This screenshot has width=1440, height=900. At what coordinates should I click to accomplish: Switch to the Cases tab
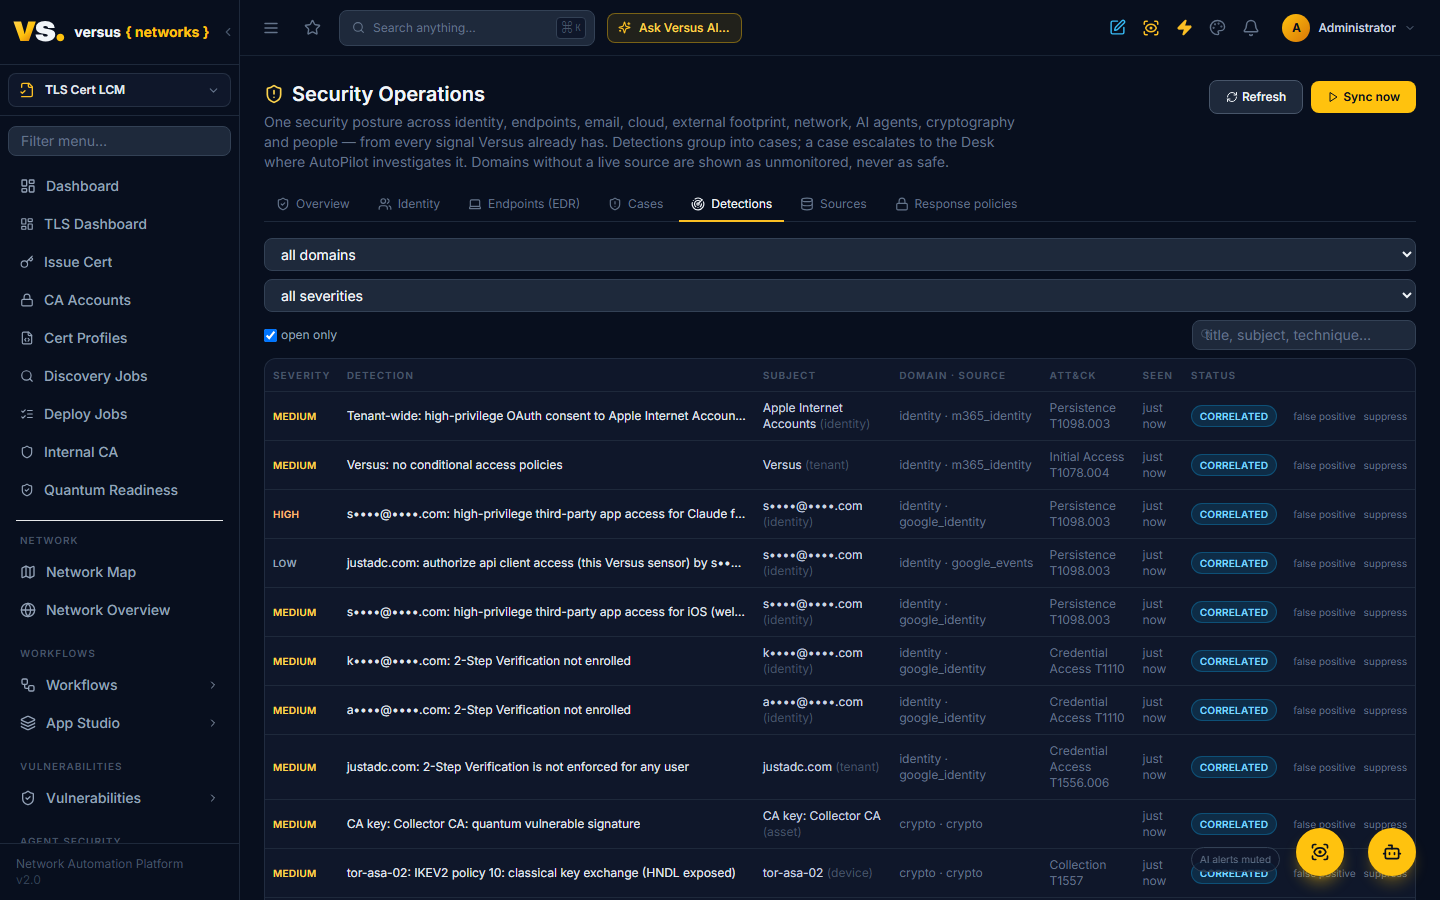pos(636,204)
